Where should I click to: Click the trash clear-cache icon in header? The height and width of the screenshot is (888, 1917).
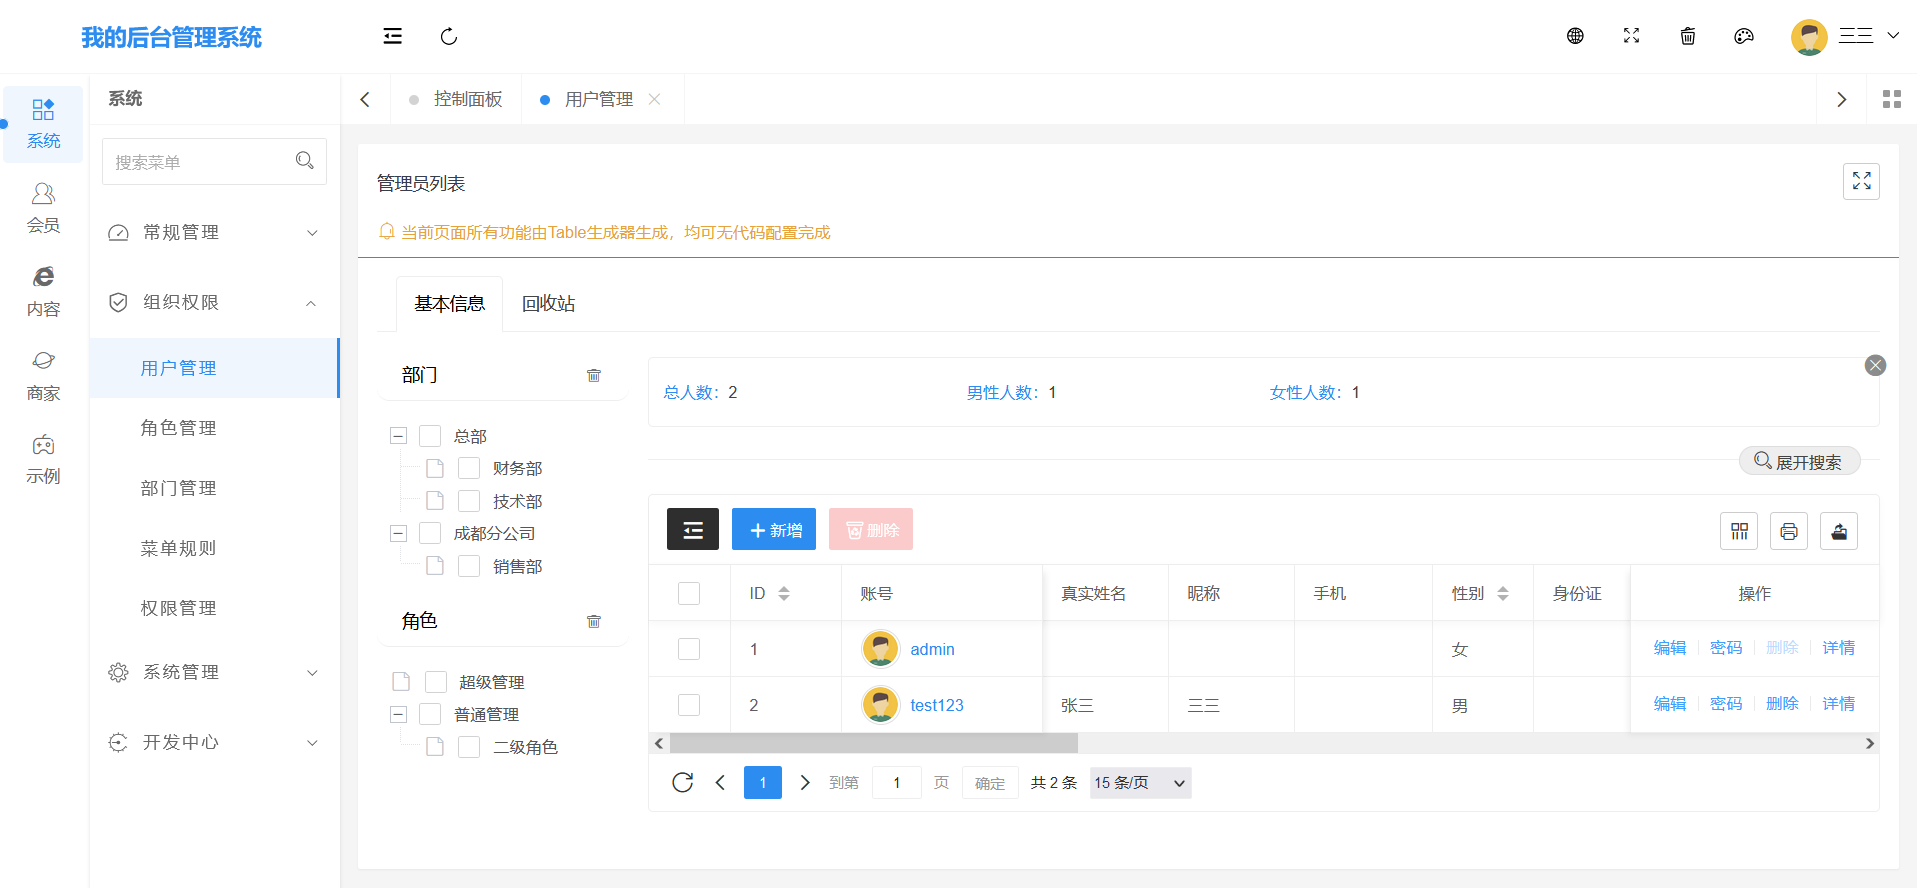click(x=1688, y=36)
